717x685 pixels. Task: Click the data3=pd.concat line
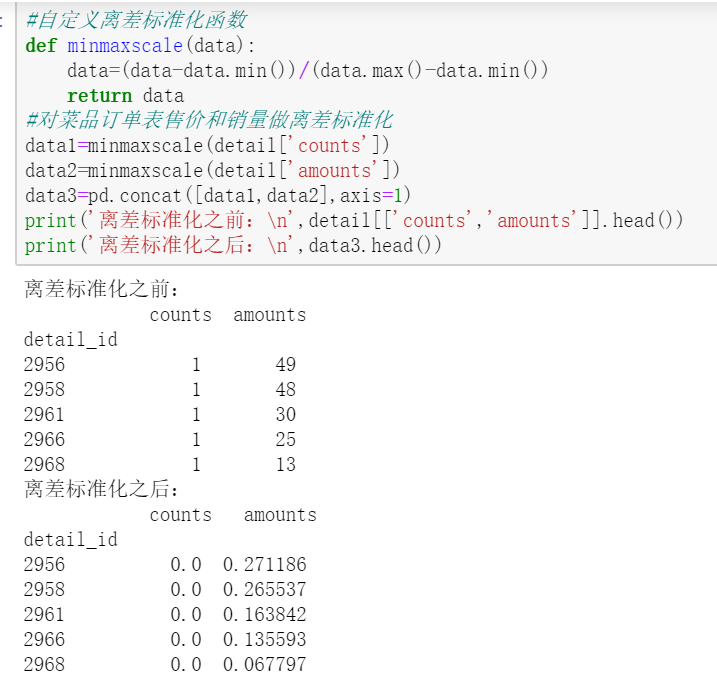click(218, 196)
